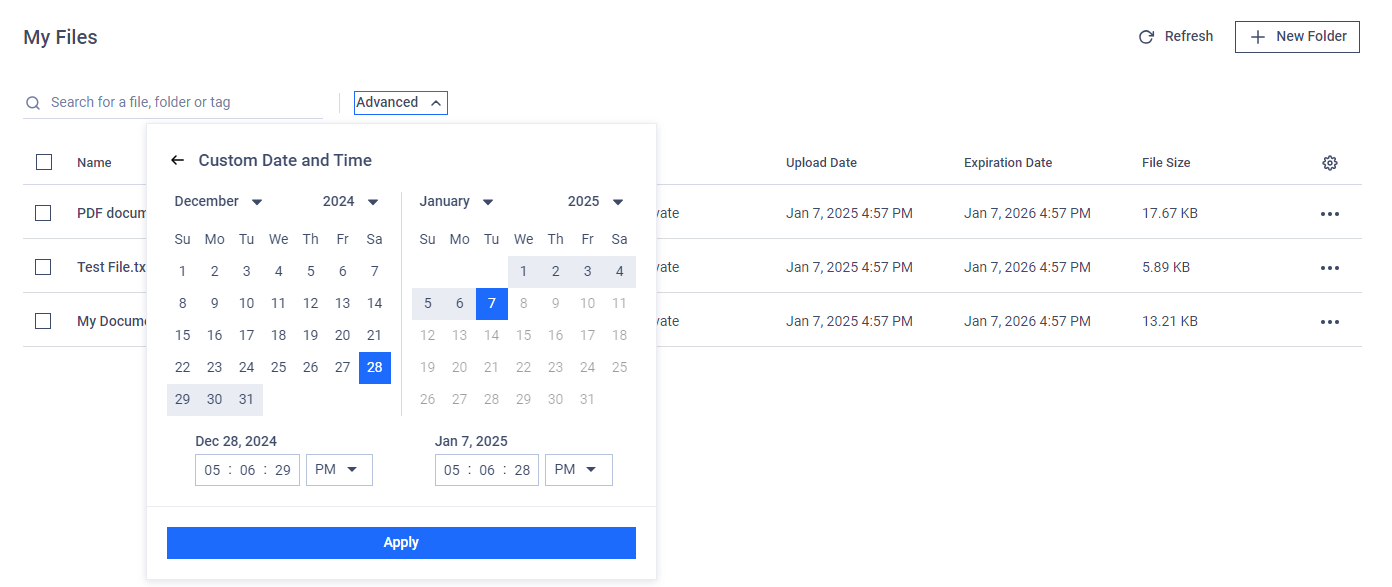This screenshot has width=1392, height=587.
Task: Click the Apply button
Action: coord(401,542)
